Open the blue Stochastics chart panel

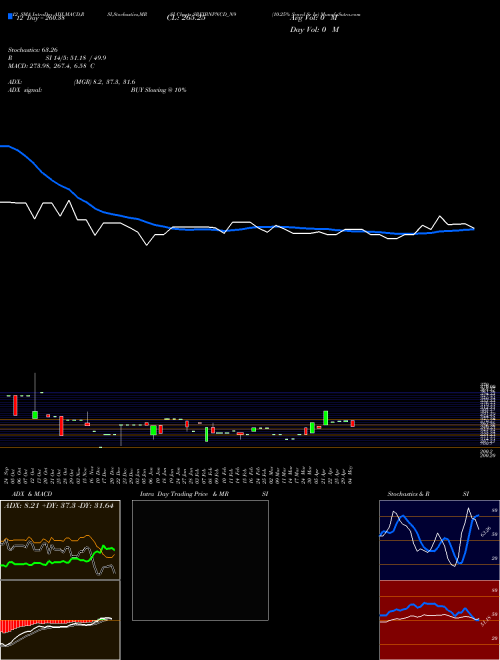tap(439, 540)
